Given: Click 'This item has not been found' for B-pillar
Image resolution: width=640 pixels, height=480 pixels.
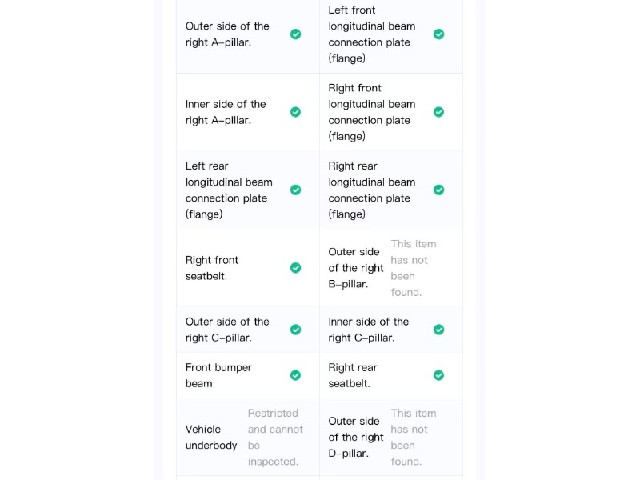Looking at the screenshot, I should click(413, 268).
